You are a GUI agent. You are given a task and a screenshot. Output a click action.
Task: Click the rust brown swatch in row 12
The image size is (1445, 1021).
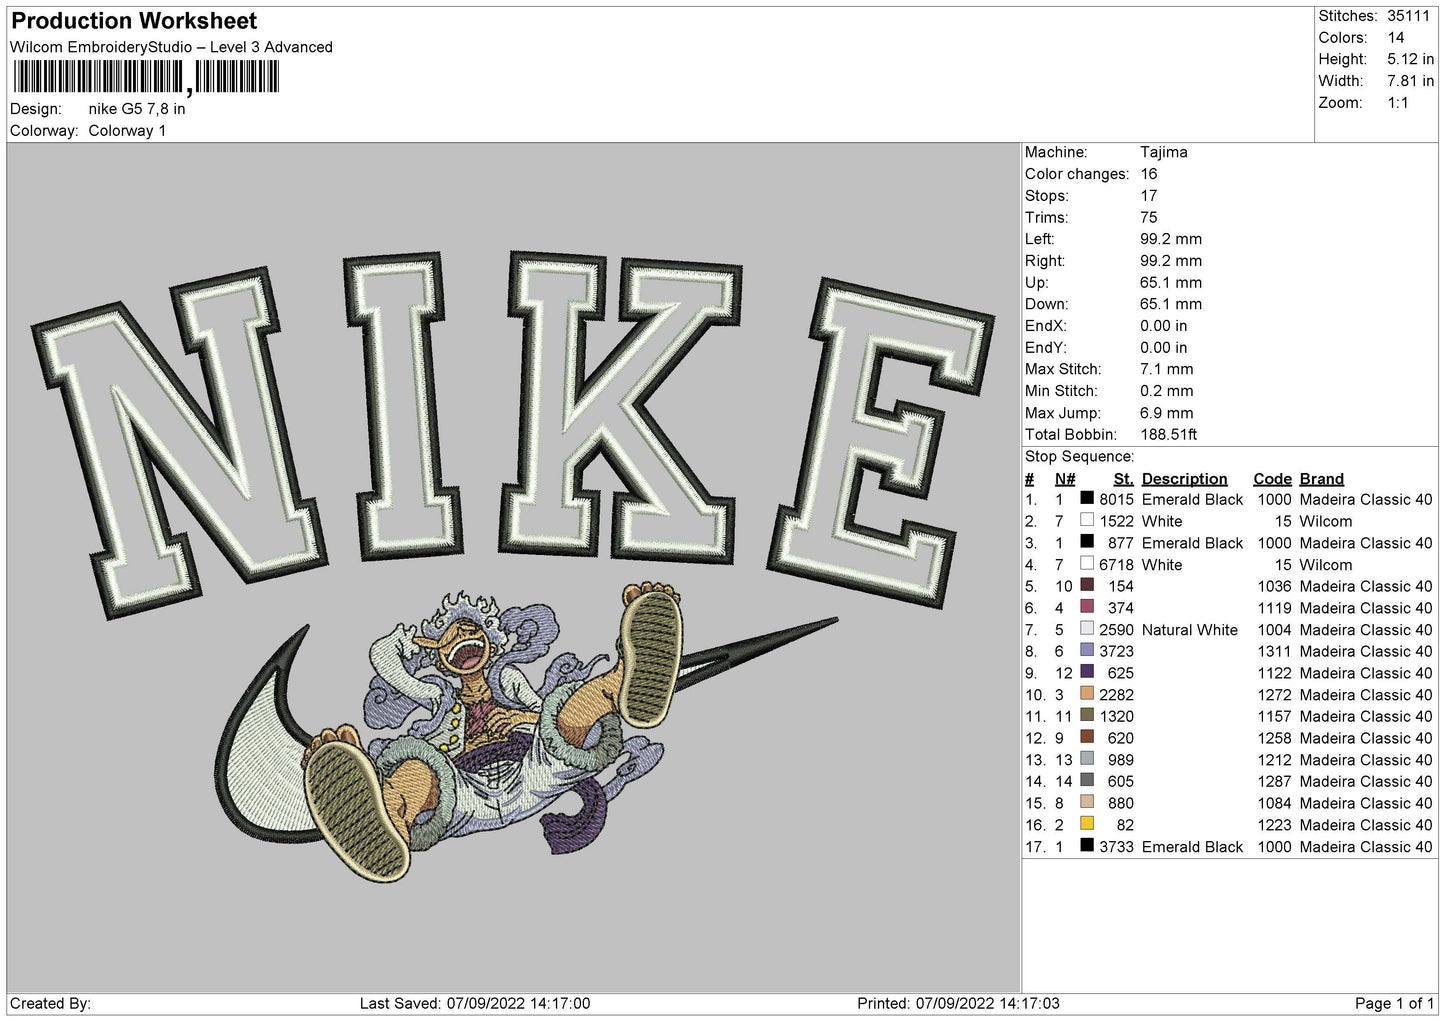tap(1087, 737)
